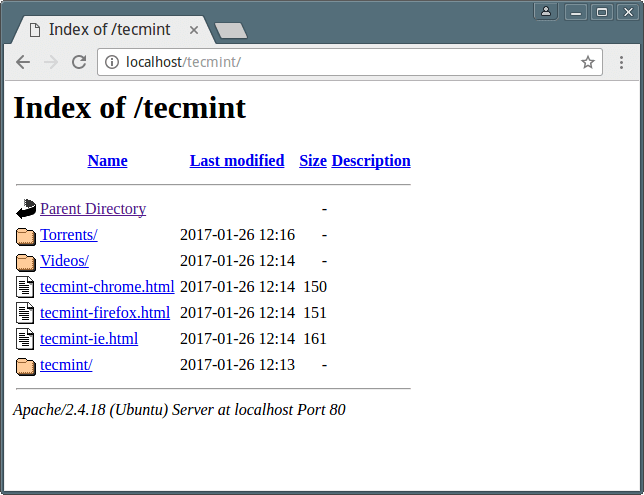Image resolution: width=644 pixels, height=495 pixels.
Task: Sort the listing by Last modified
Action: point(237,161)
